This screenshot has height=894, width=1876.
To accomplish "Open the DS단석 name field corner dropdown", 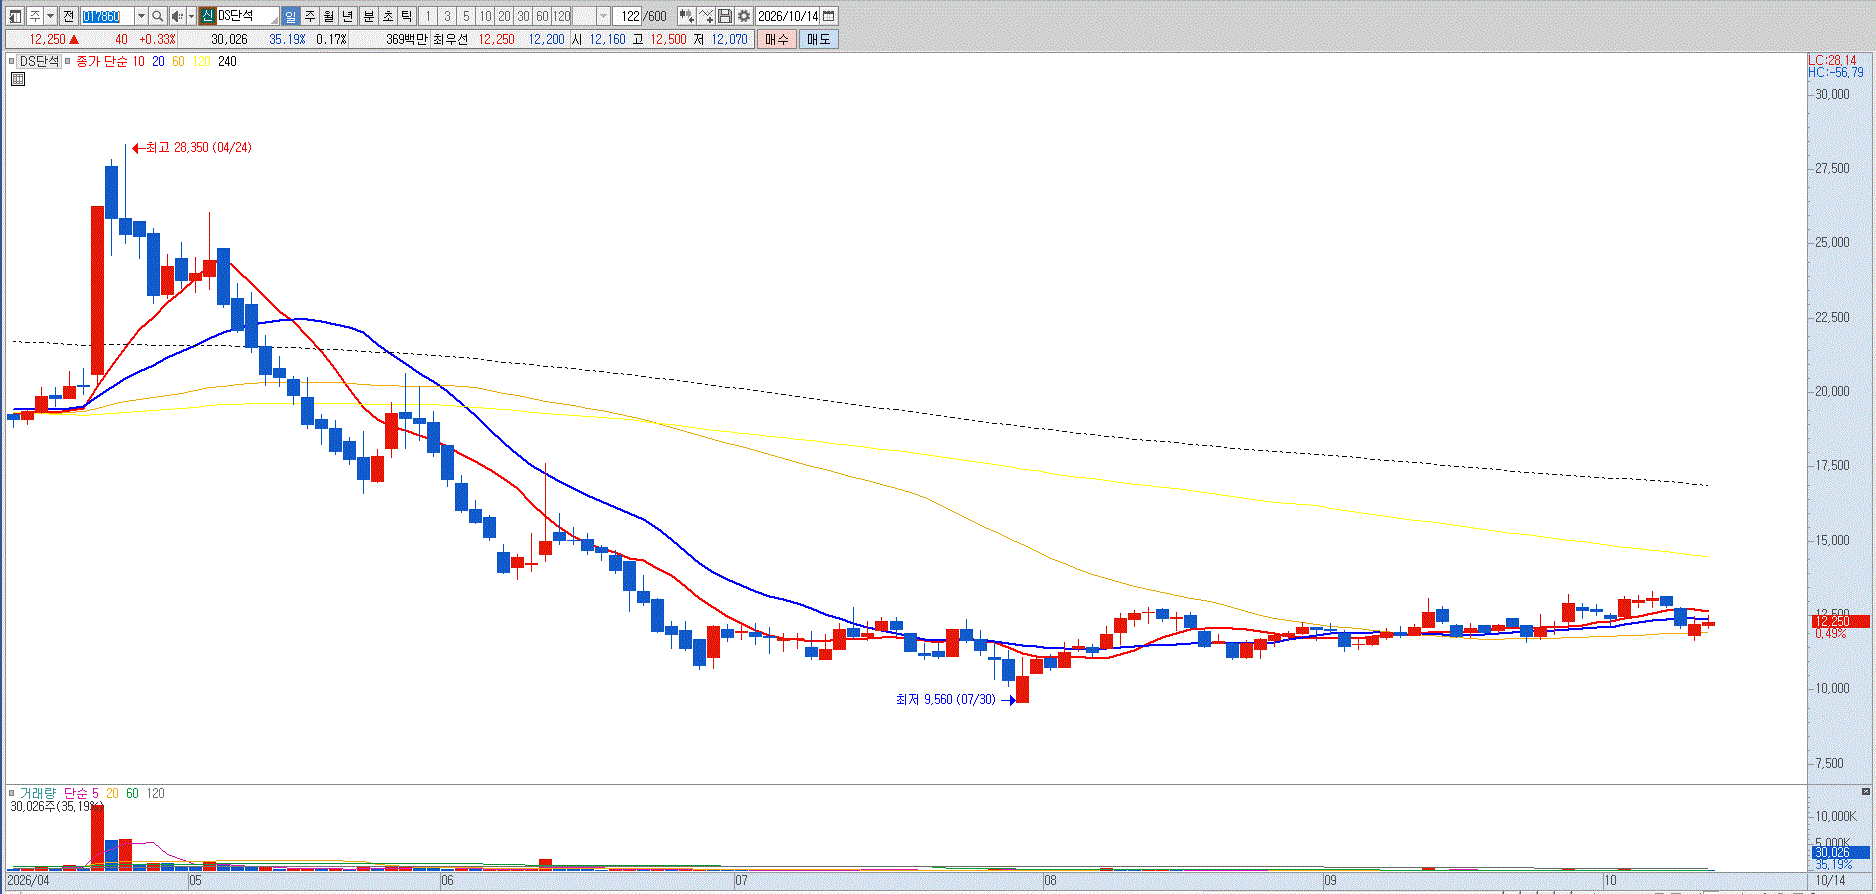I will click(274, 20).
